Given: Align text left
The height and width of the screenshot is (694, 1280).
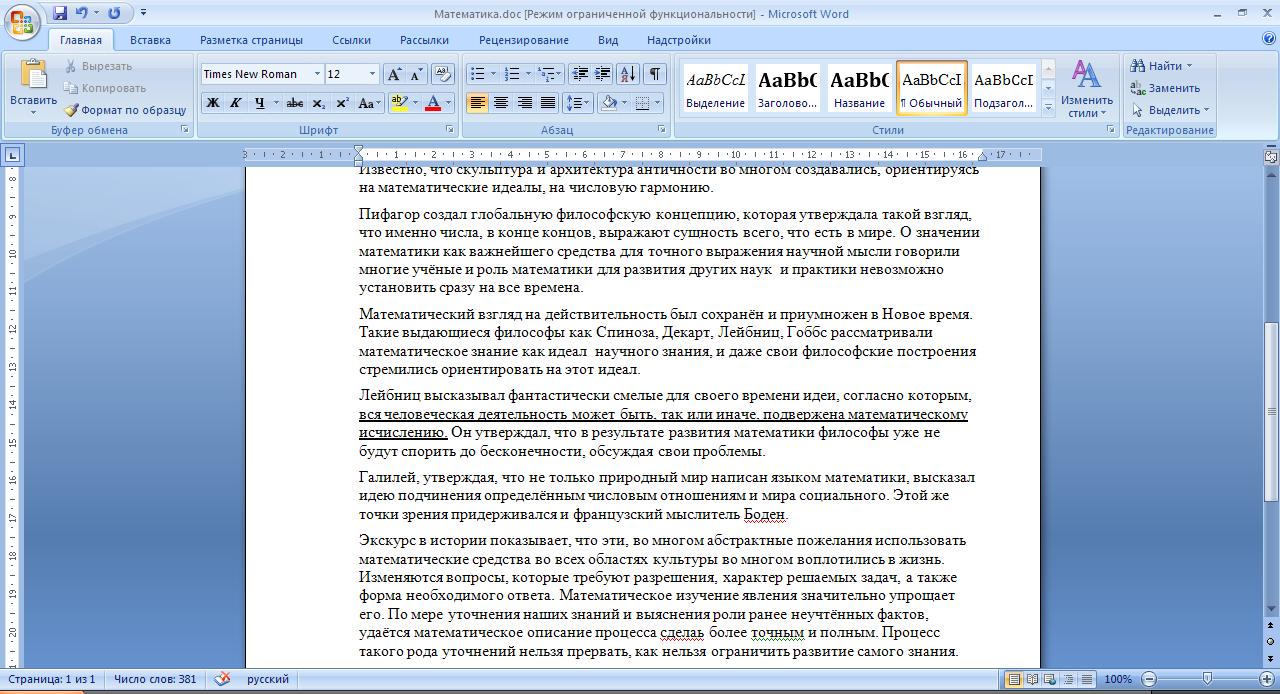Looking at the screenshot, I should coord(477,103).
